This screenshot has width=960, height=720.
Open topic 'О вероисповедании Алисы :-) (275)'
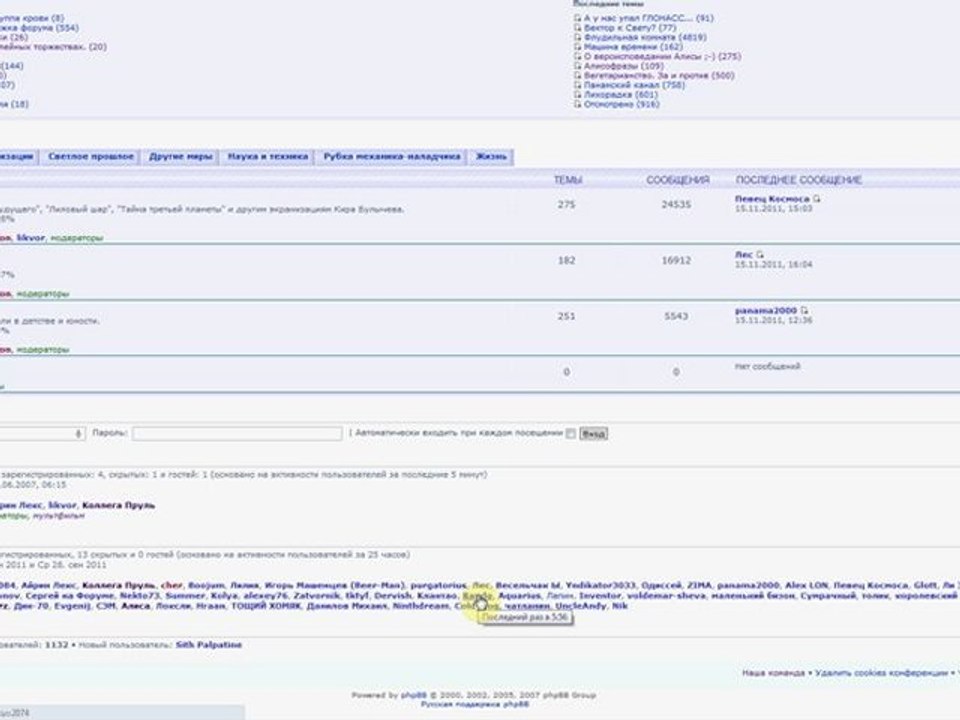coord(662,56)
